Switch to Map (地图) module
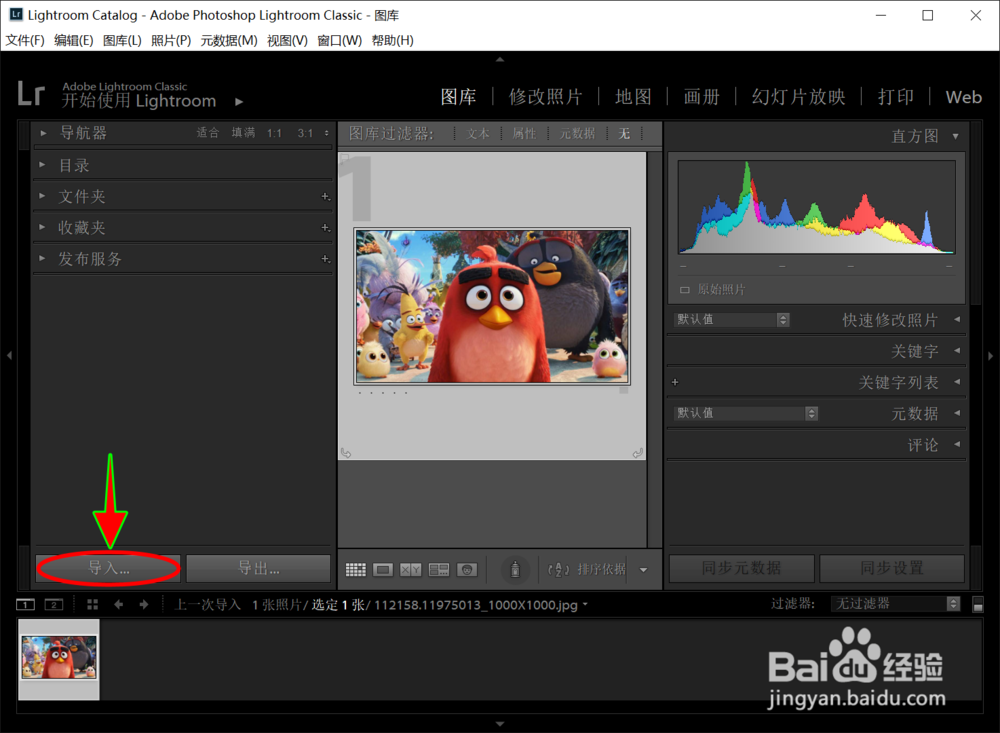The image size is (1000, 733). point(633,97)
